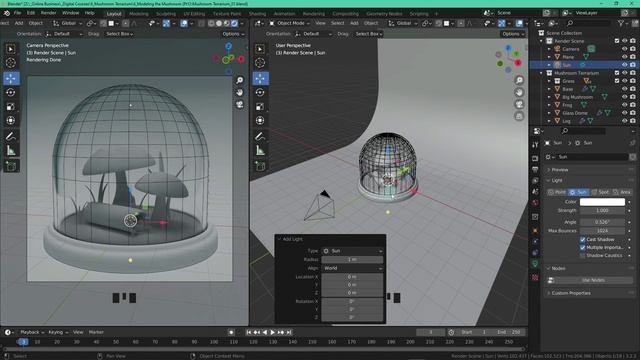Open the Type dropdown in Add Light panel

[353, 251]
